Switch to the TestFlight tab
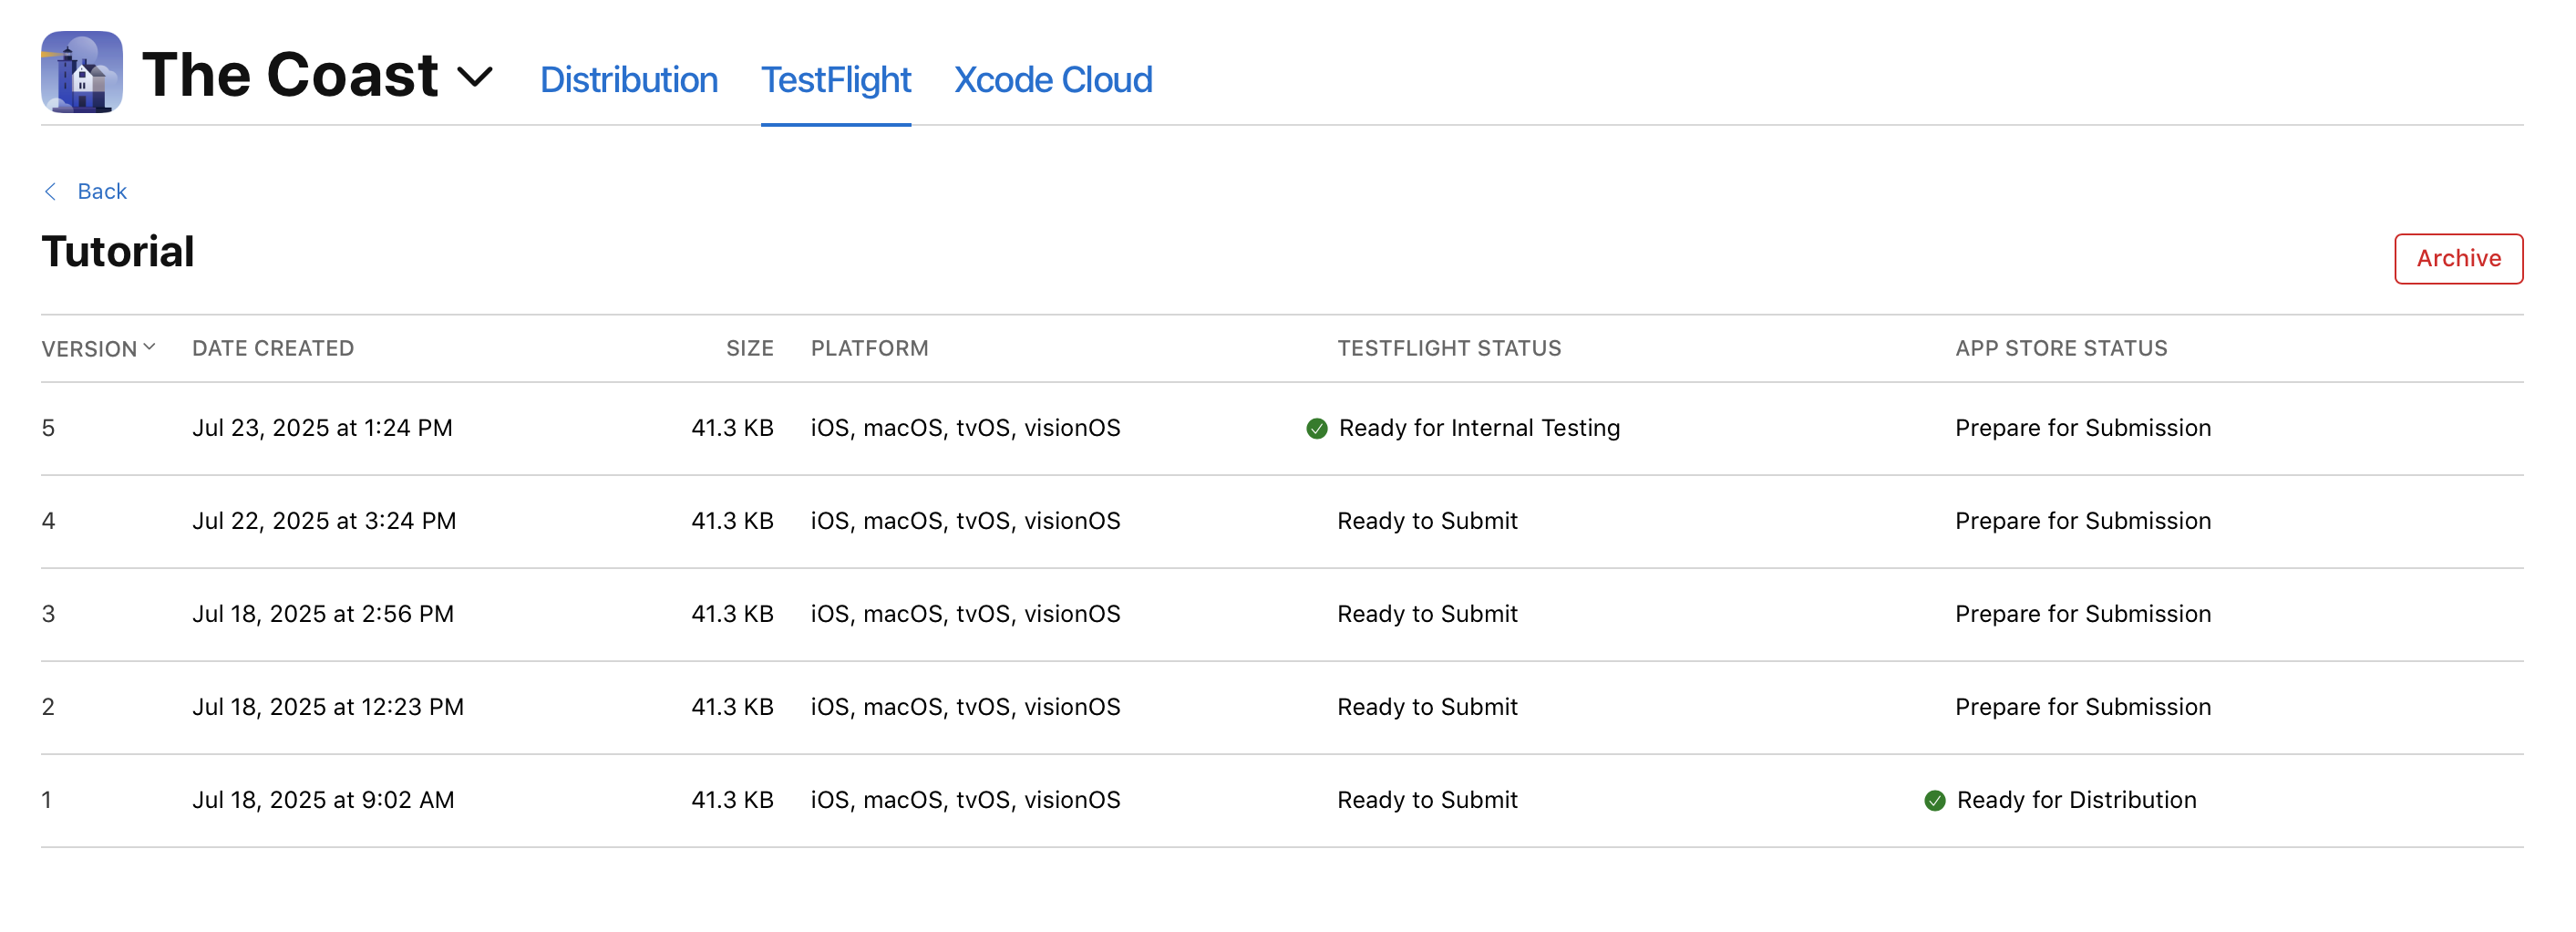 coord(835,80)
